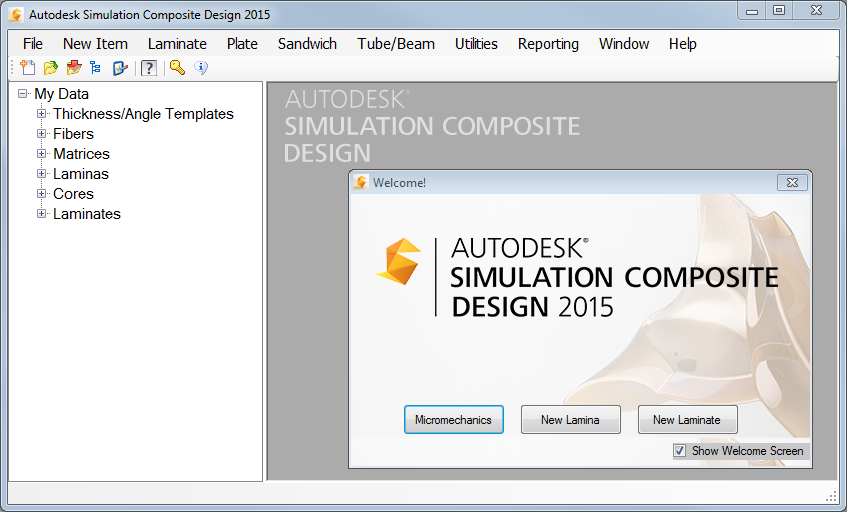Close the main application window
847x512 pixels.
[x=816, y=11]
